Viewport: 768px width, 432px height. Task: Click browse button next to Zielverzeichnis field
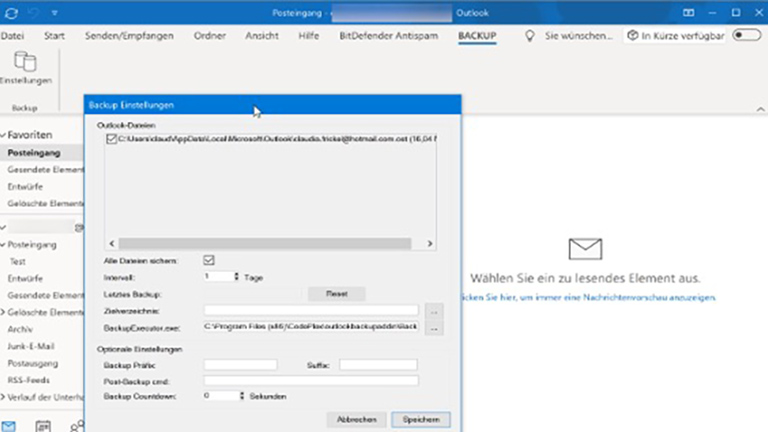[x=433, y=310]
